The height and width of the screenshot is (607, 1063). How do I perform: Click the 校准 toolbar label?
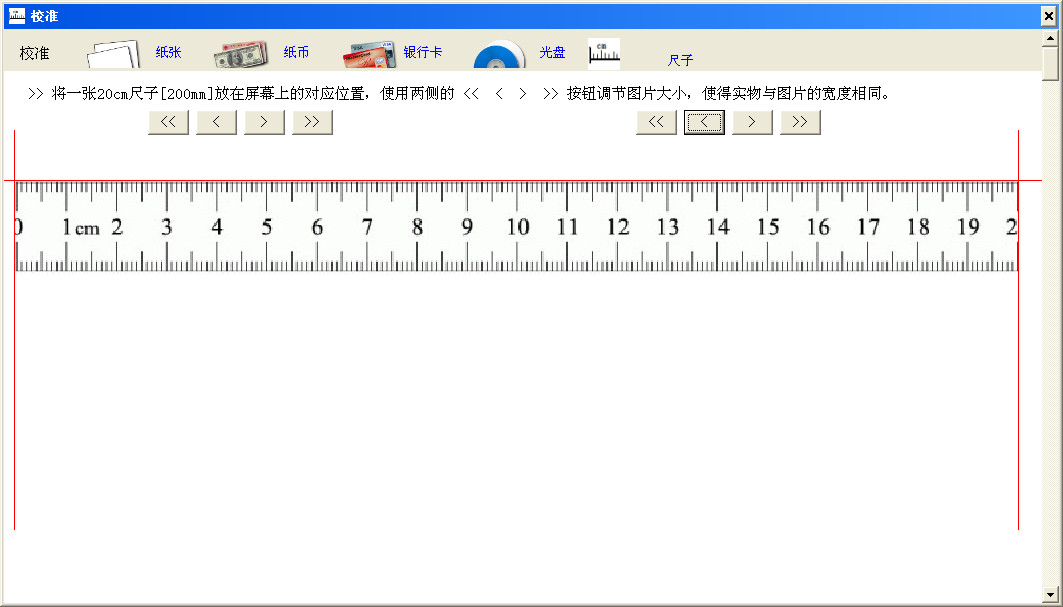(35, 53)
